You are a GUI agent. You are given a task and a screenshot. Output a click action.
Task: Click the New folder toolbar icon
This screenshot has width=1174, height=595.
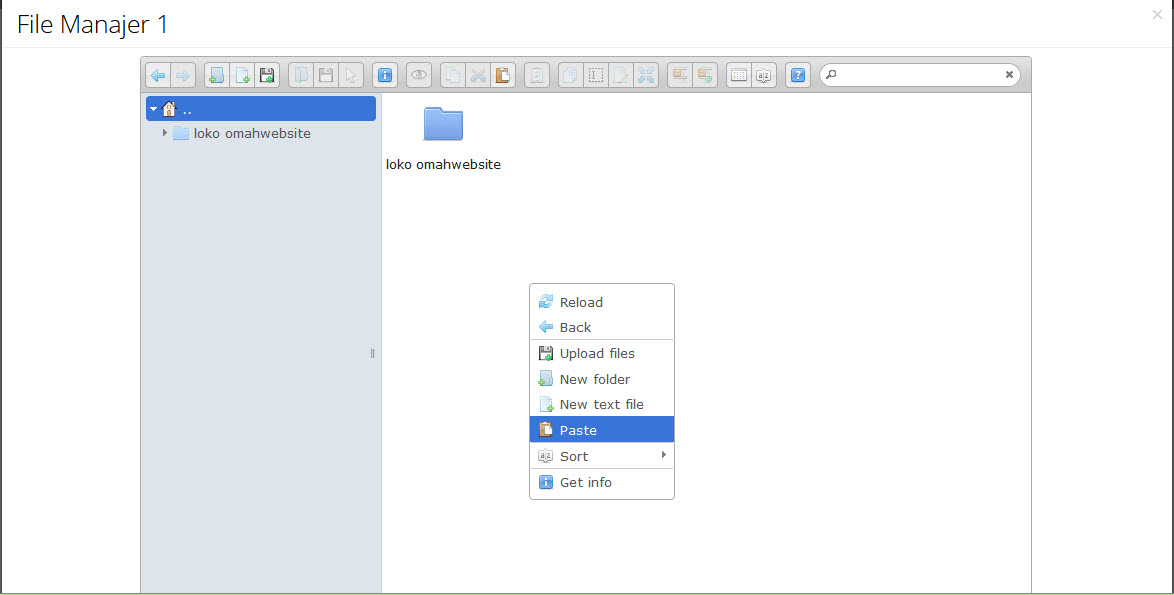pos(216,75)
